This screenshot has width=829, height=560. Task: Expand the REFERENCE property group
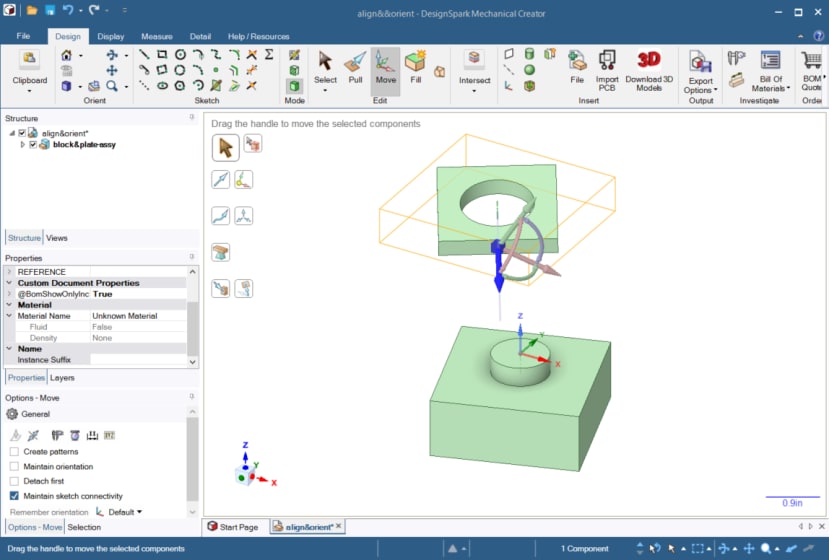point(9,272)
